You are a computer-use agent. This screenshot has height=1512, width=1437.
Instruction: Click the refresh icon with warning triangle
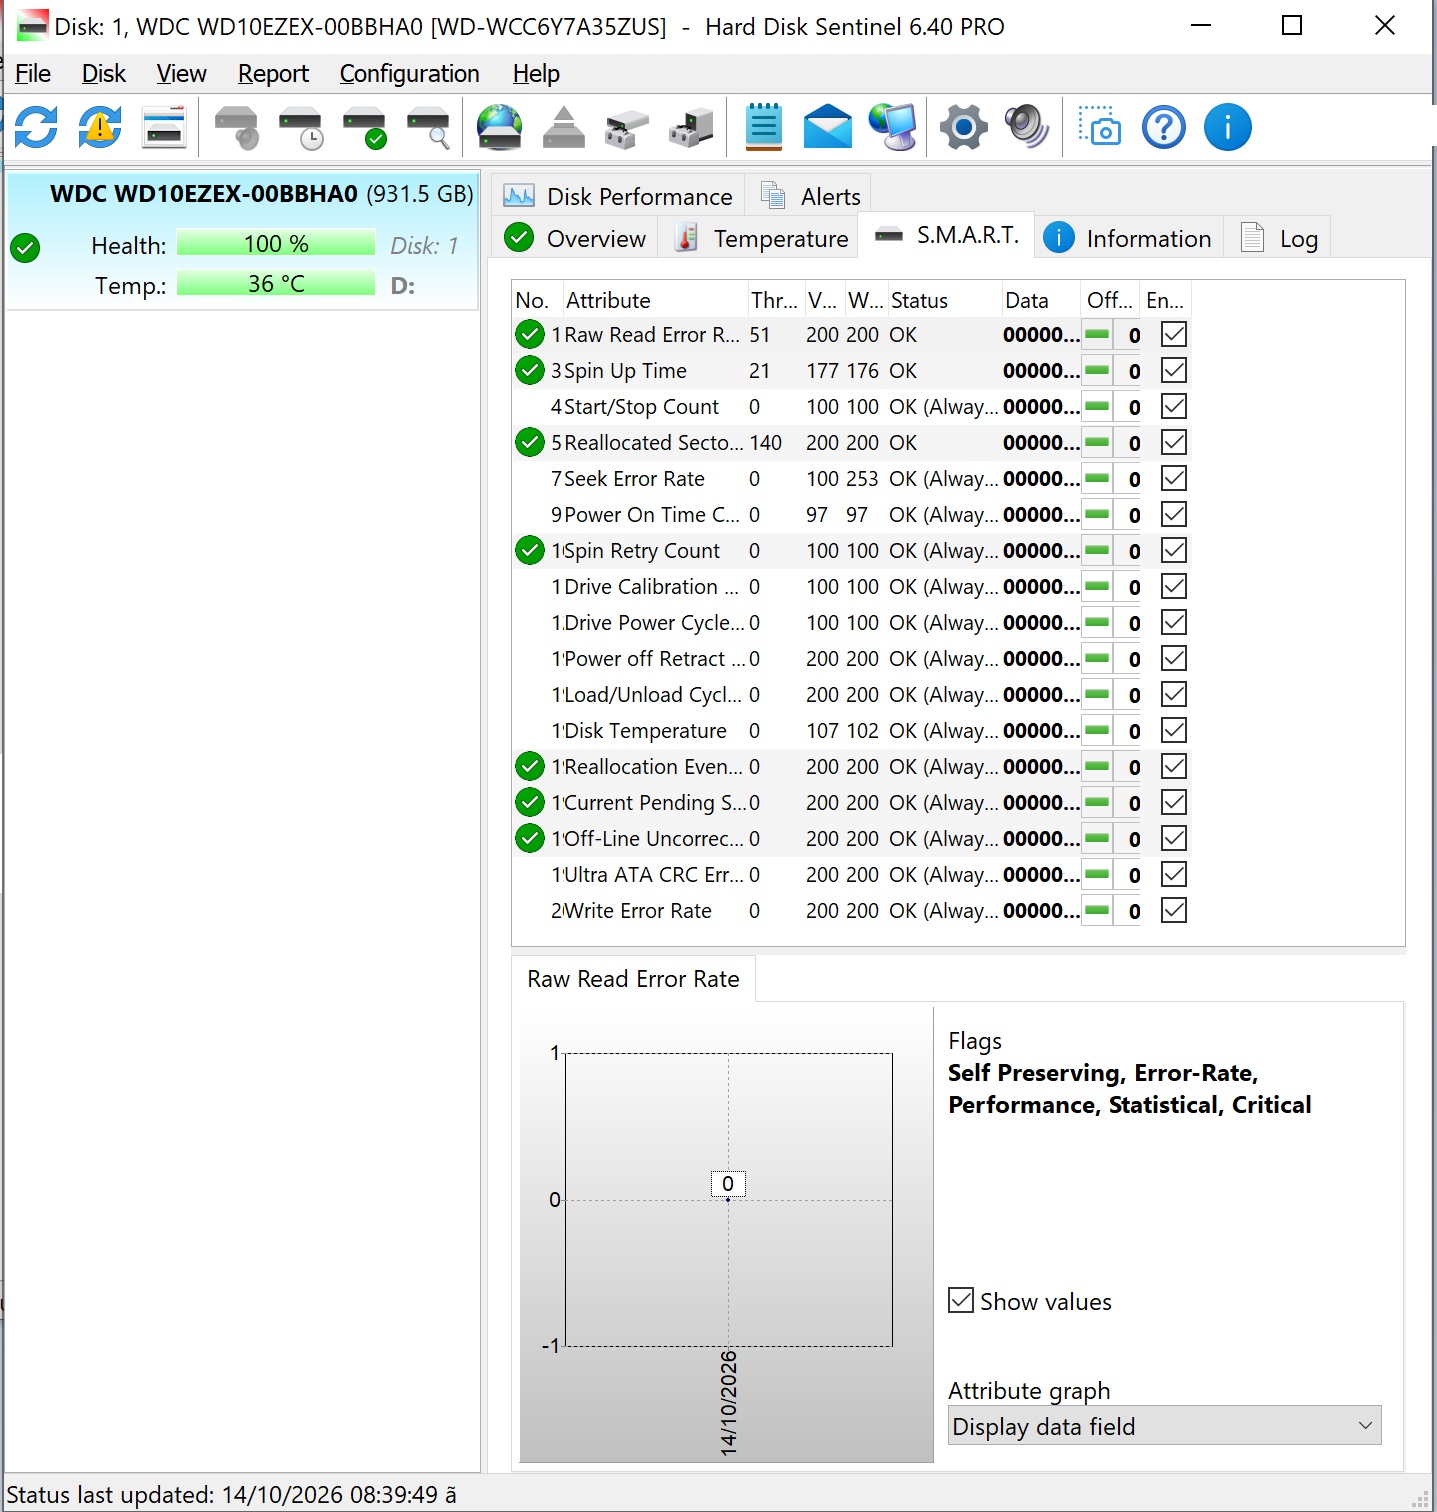pos(100,128)
